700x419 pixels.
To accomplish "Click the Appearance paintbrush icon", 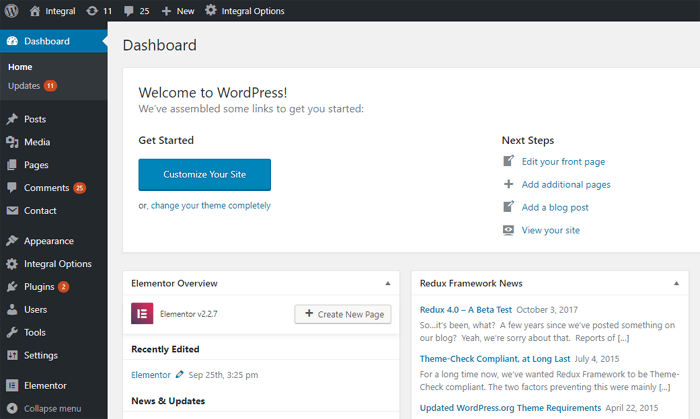I will point(12,241).
